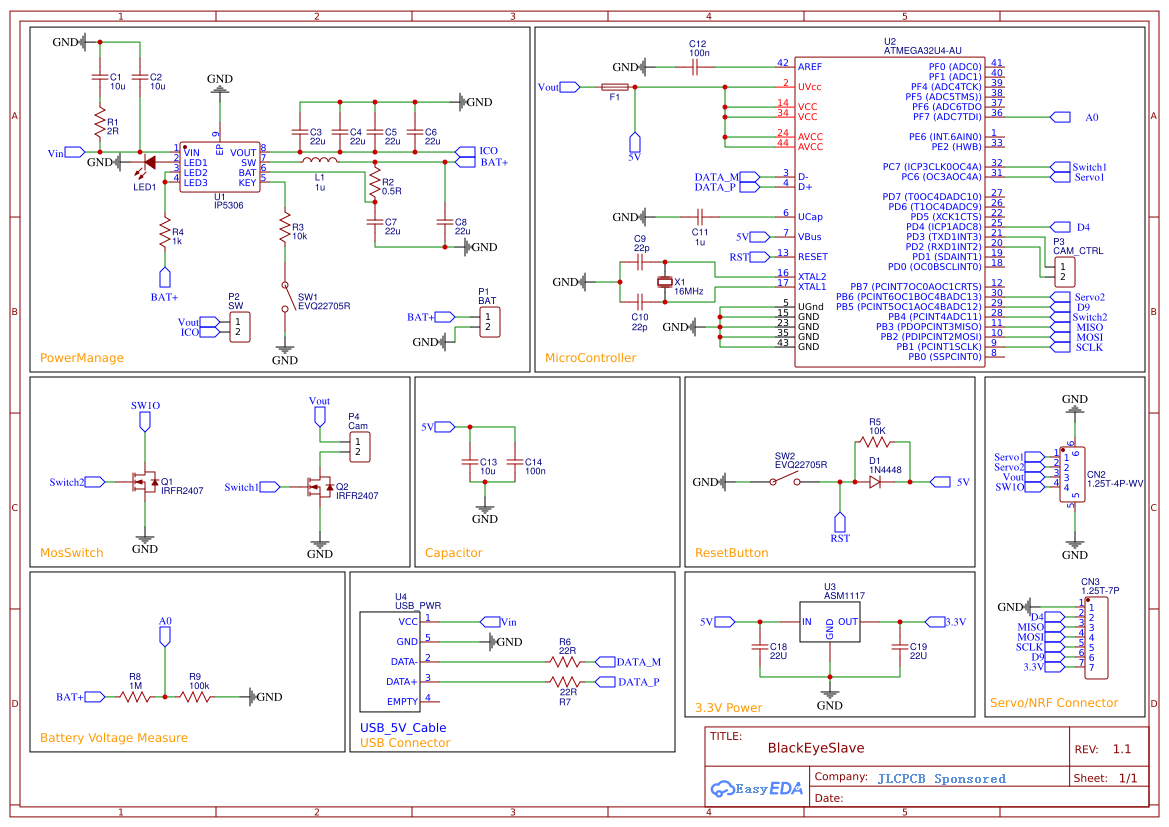Click the Date field in title block

click(830, 798)
